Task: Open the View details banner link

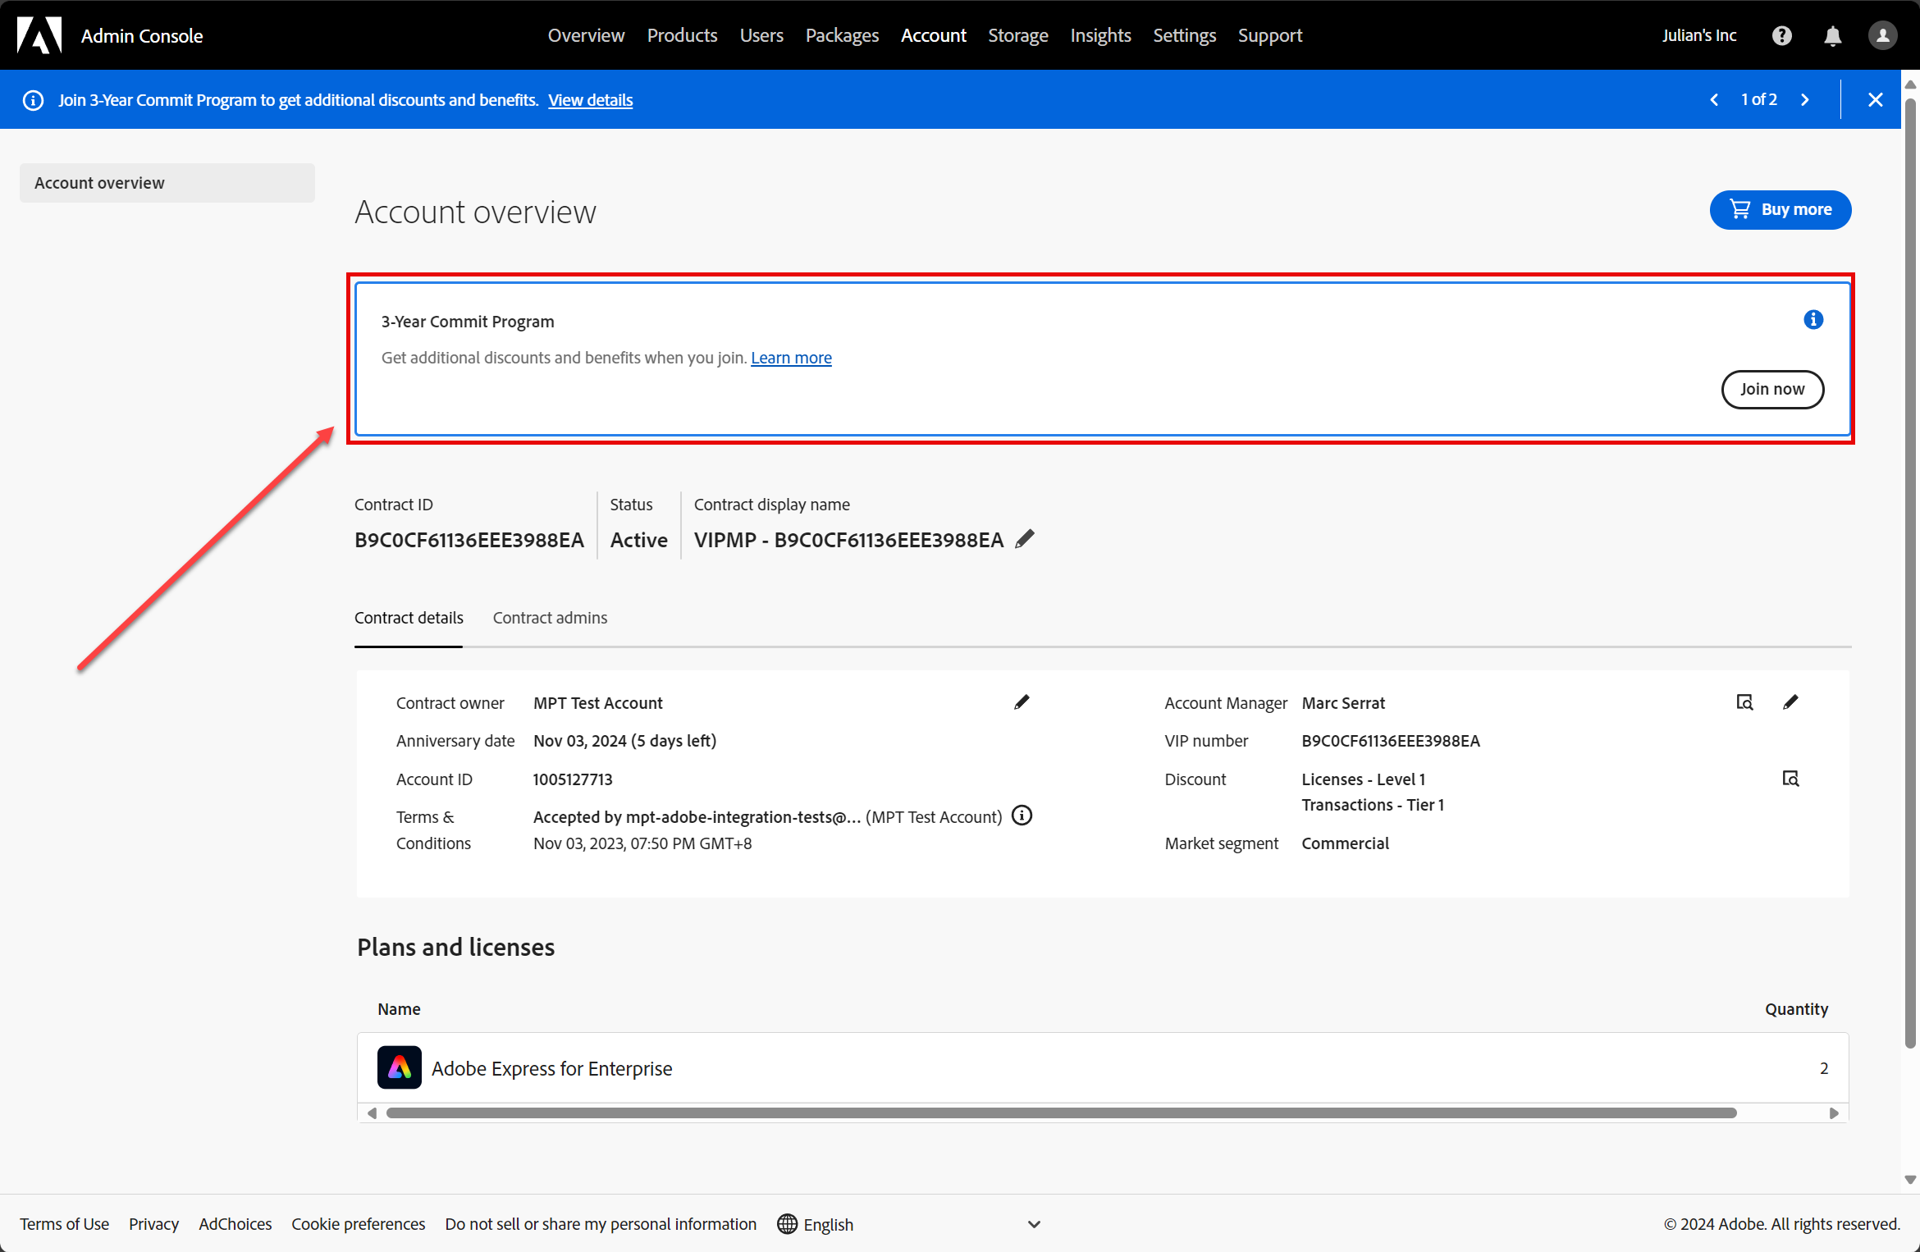Action: click(590, 100)
